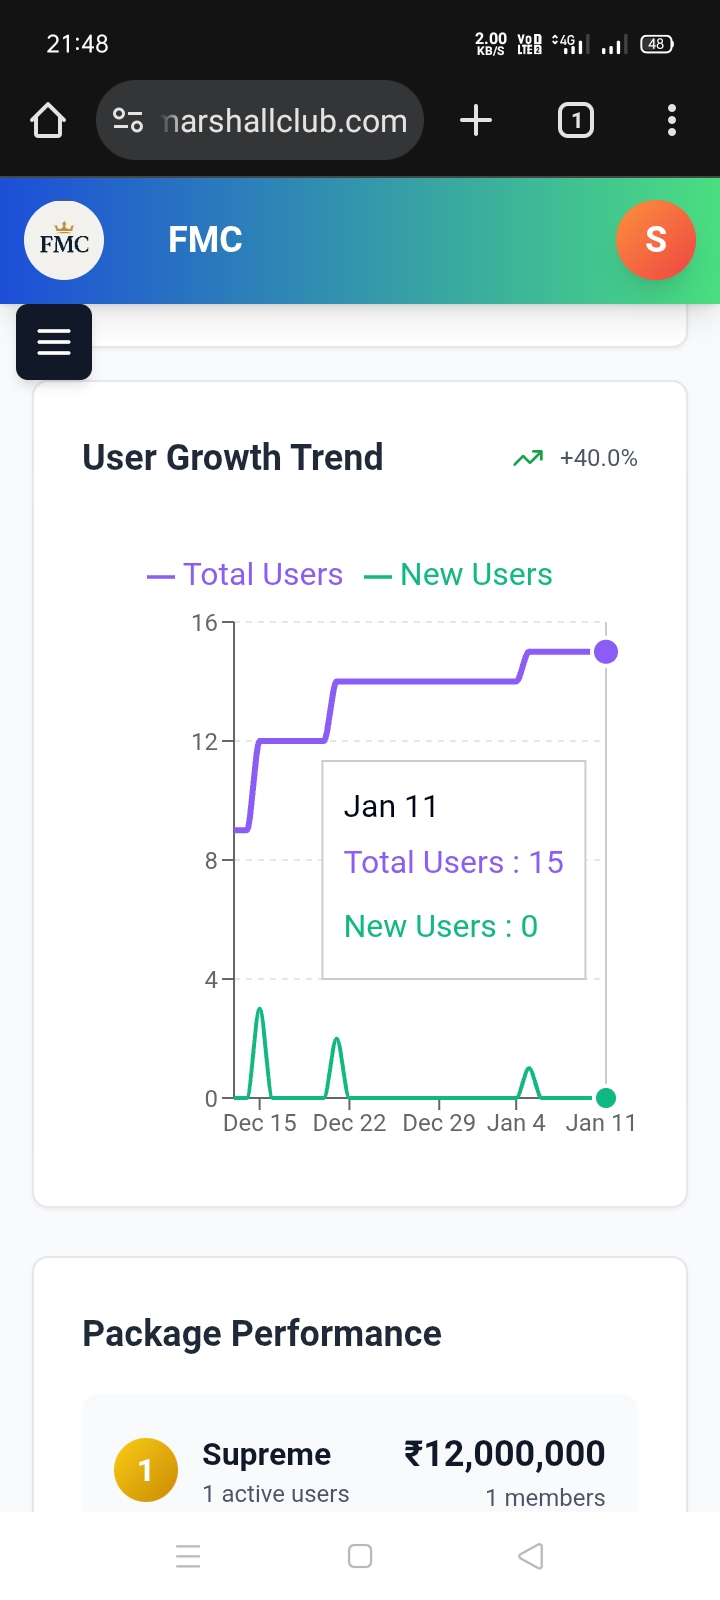The height and width of the screenshot is (1600, 720).
Task: Open the Supreme package entry
Action: coord(266,1455)
